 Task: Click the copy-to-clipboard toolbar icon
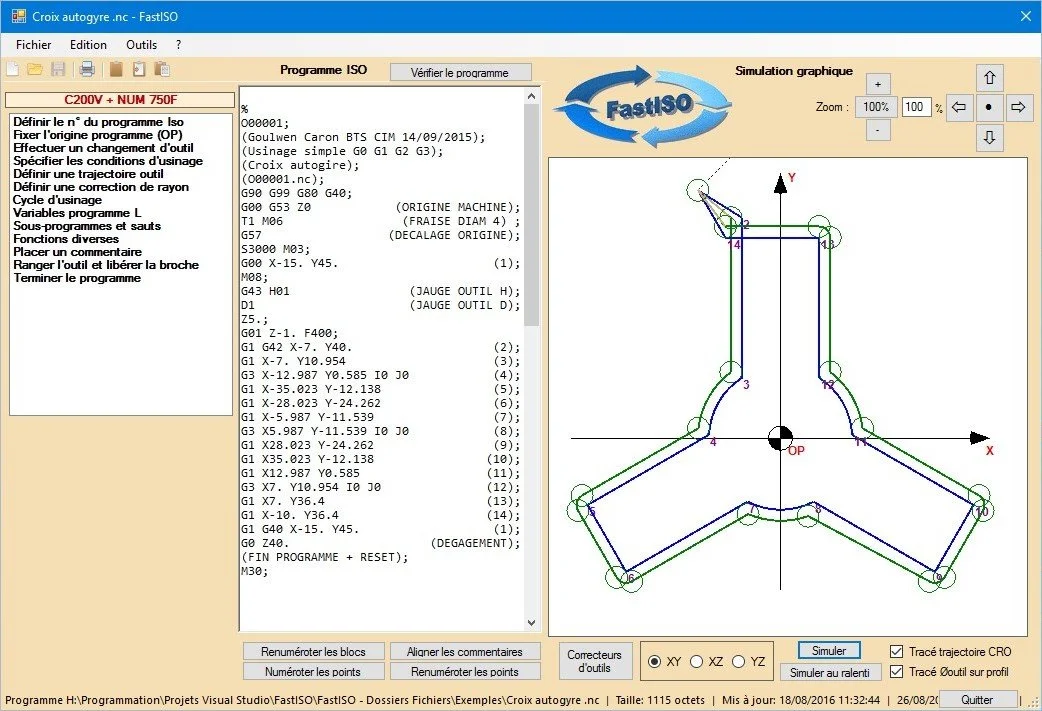[162, 68]
